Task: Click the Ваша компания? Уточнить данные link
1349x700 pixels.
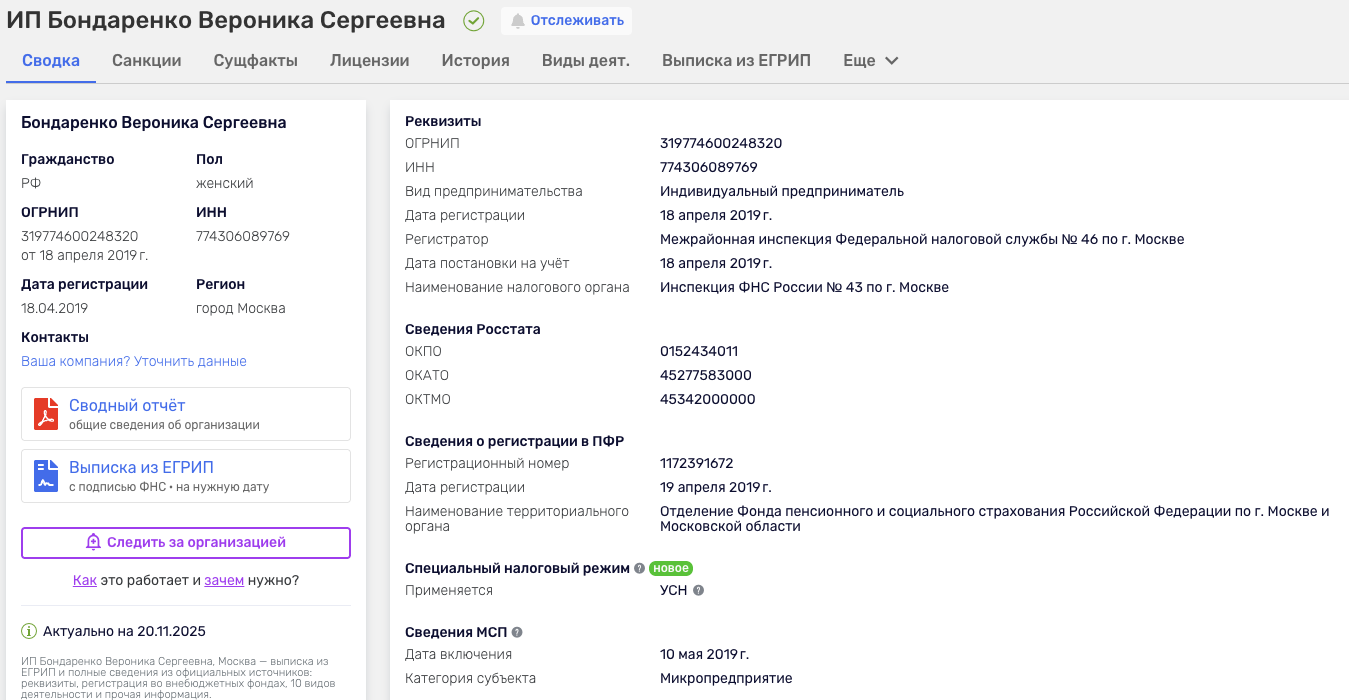Action: pyautogui.click(x=133, y=360)
